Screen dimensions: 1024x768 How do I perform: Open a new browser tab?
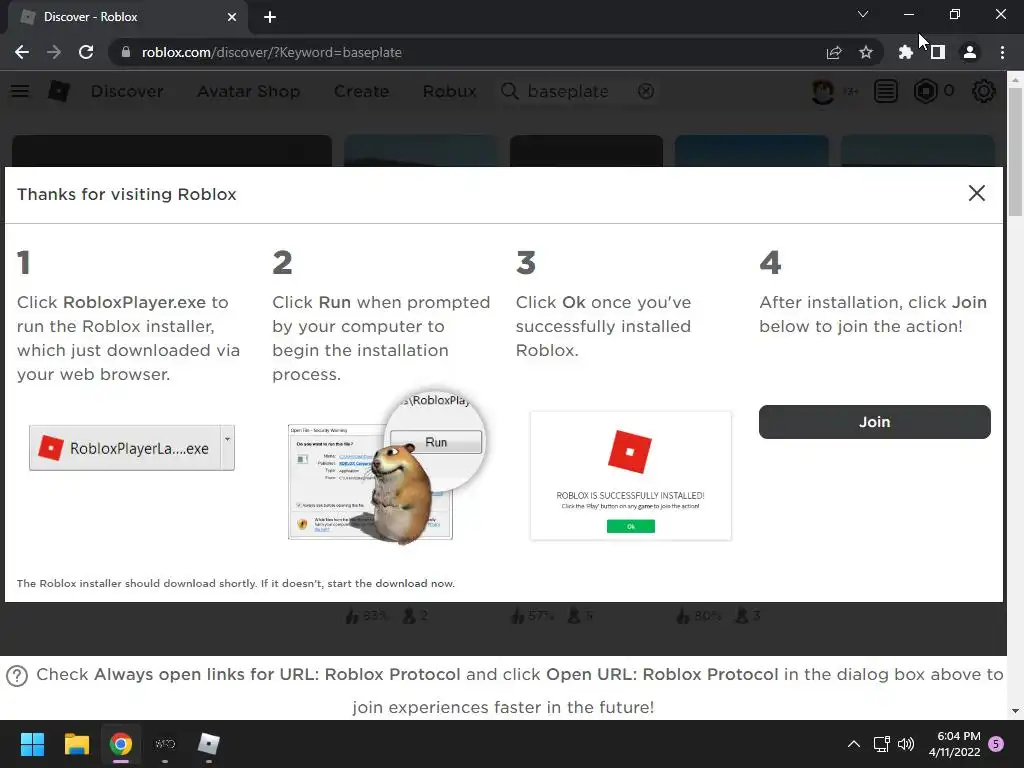pyautogui.click(x=270, y=17)
